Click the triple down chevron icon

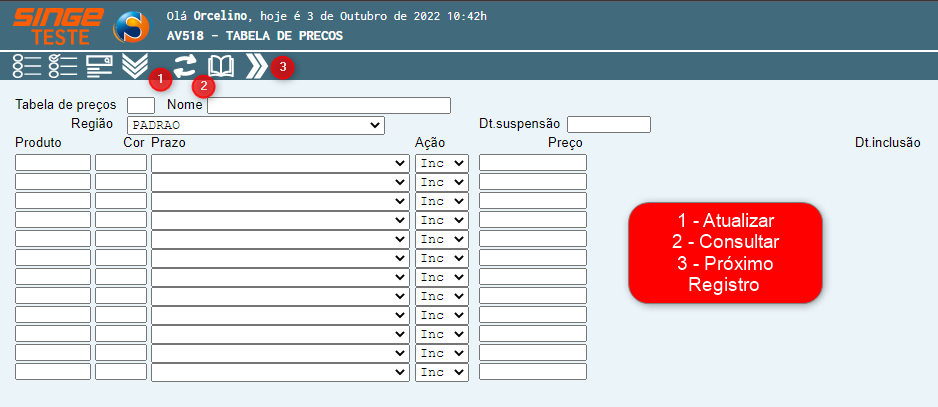pos(134,67)
